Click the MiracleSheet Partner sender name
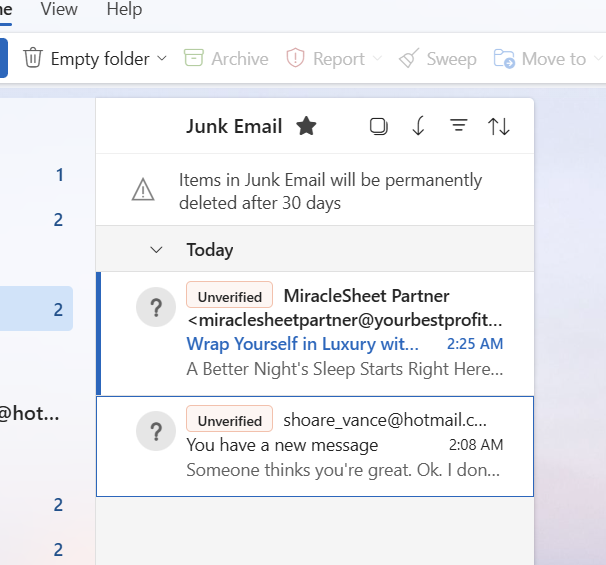Viewport: 606px width, 565px height. [366, 296]
